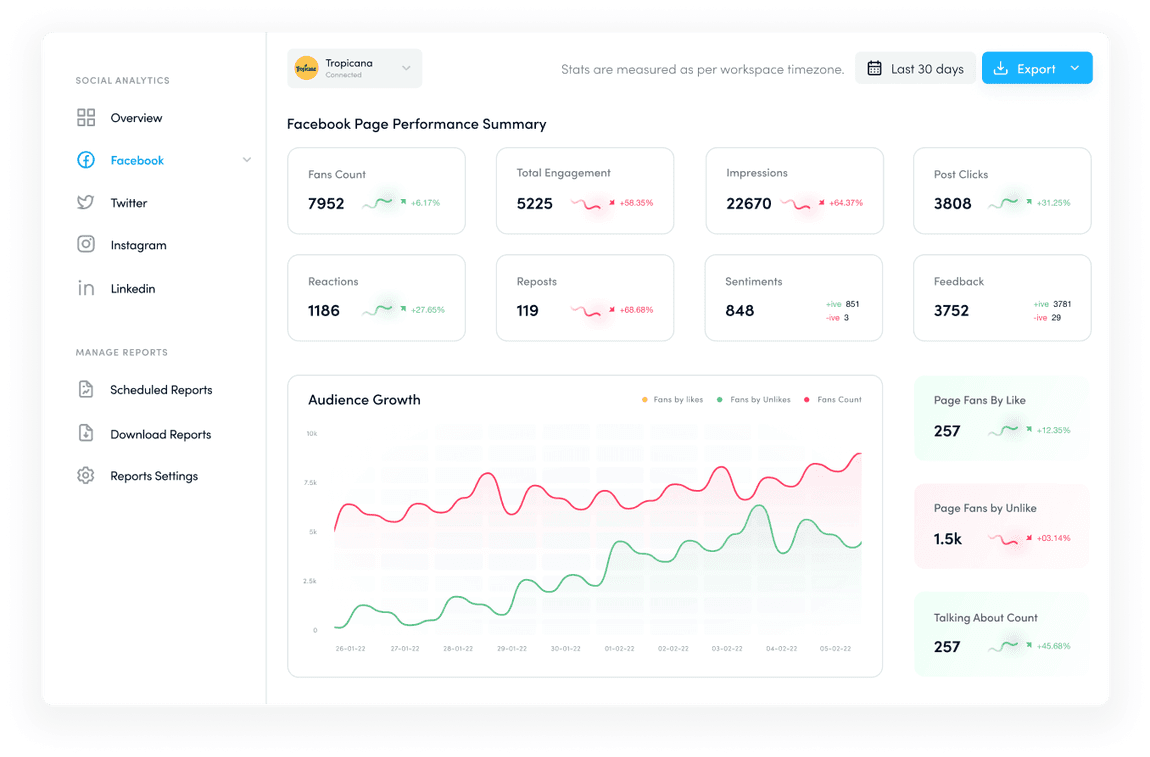Switch to the Linkedin section
Viewport: 1150px width, 757px height.
(x=132, y=288)
